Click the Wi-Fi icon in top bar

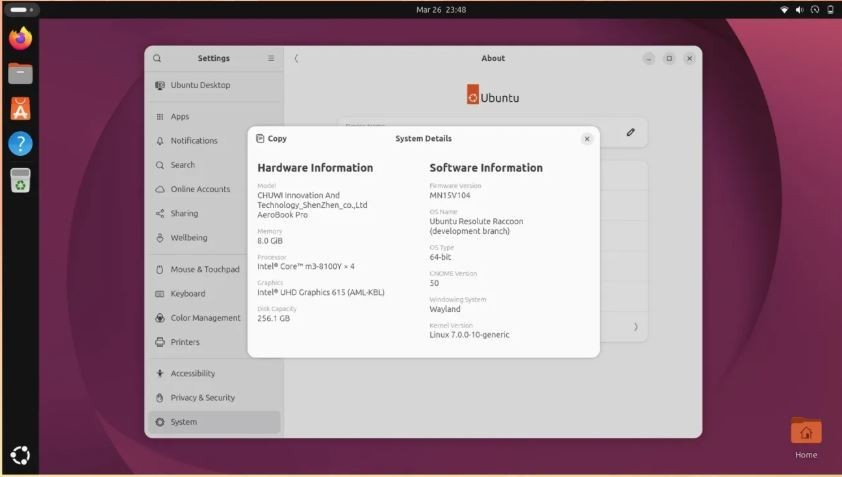[784, 10]
